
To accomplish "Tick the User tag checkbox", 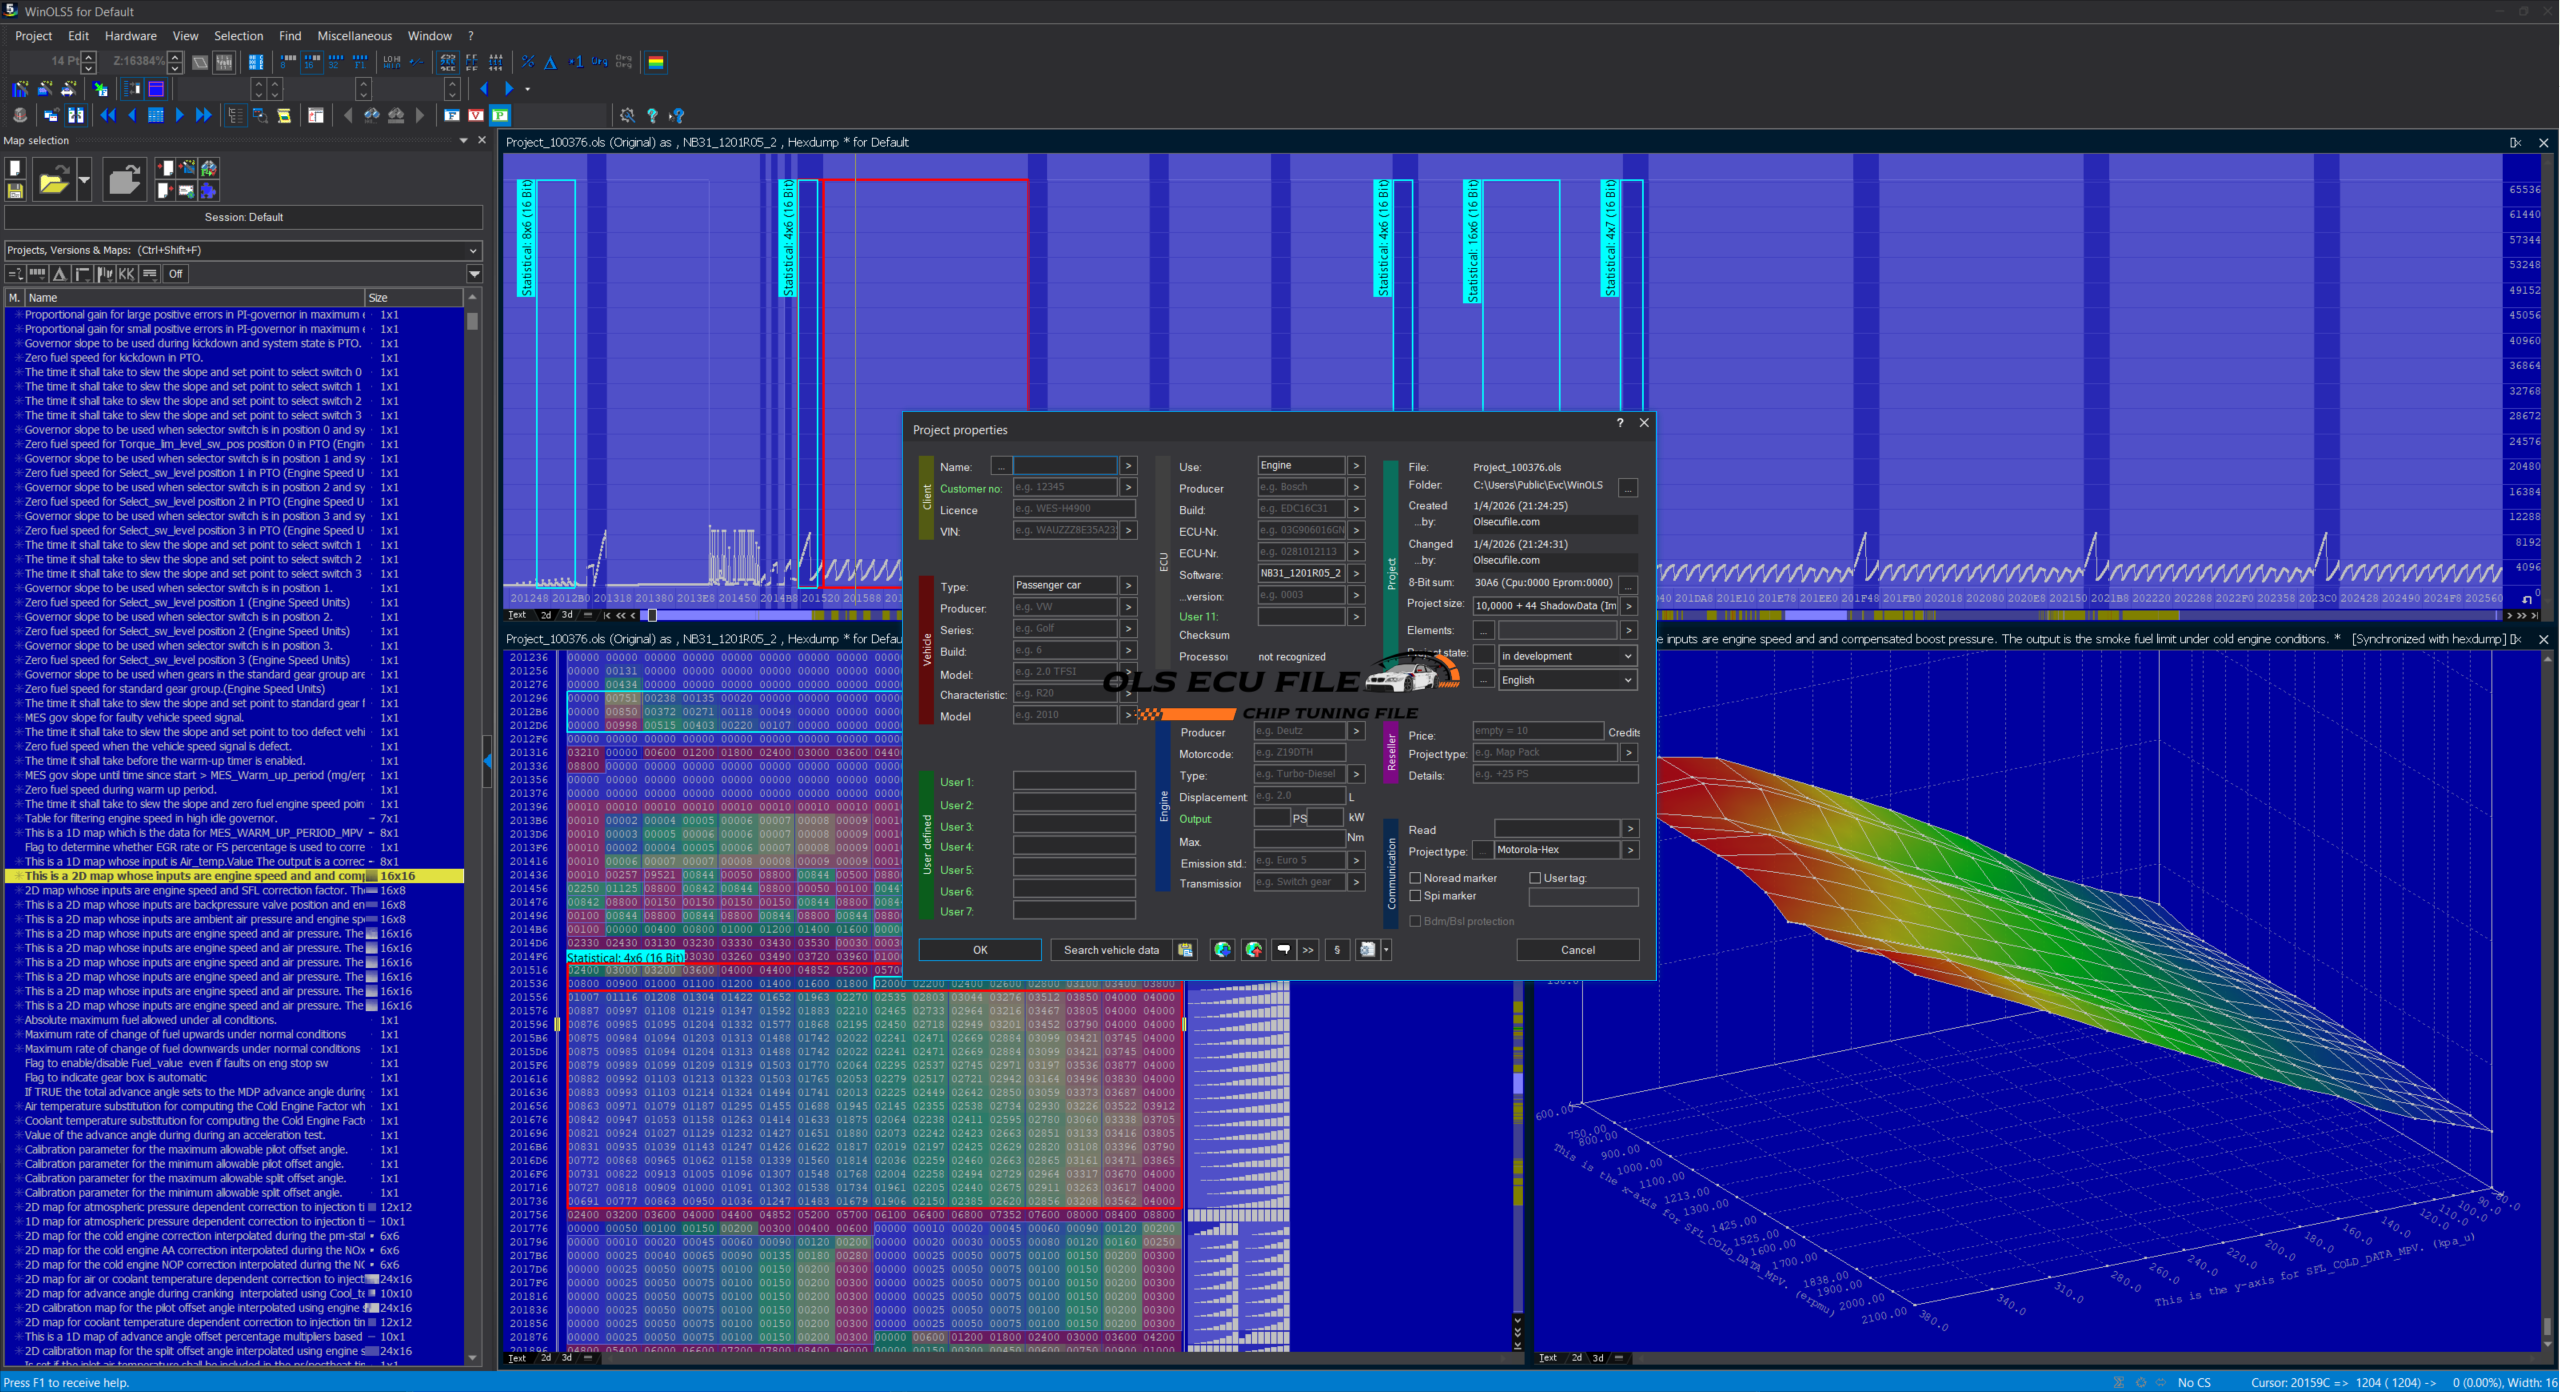I will [x=1535, y=878].
